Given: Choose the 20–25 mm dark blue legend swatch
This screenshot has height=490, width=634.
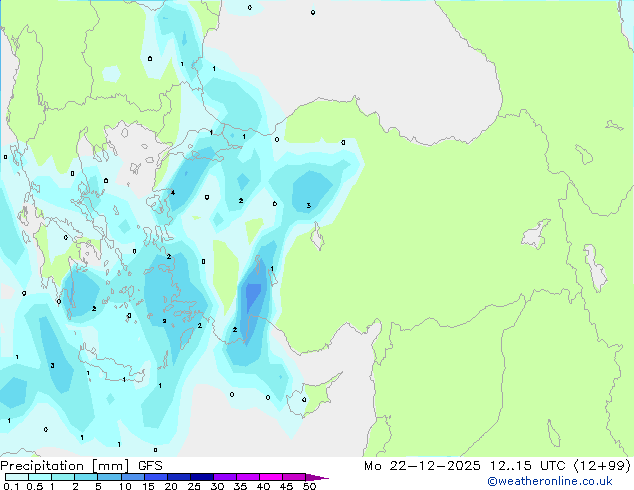Looking at the screenshot, I should 178,477.
